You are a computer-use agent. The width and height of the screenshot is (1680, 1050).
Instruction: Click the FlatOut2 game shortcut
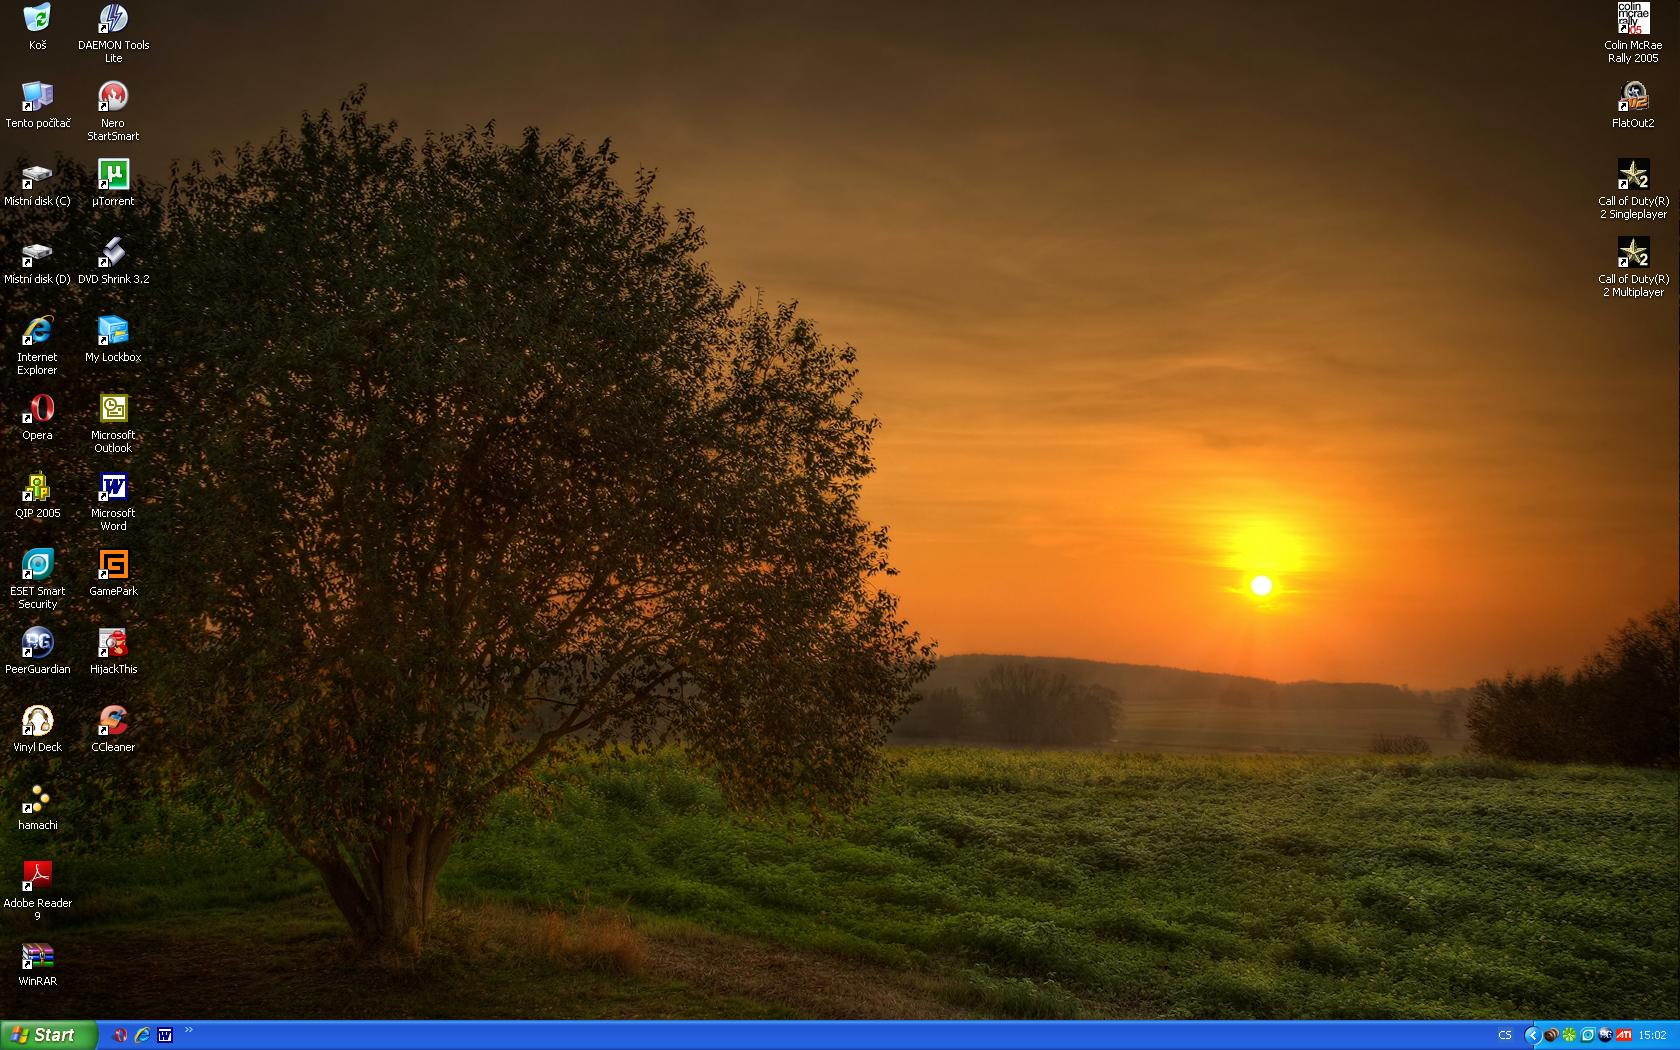pyautogui.click(x=1633, y=98)
